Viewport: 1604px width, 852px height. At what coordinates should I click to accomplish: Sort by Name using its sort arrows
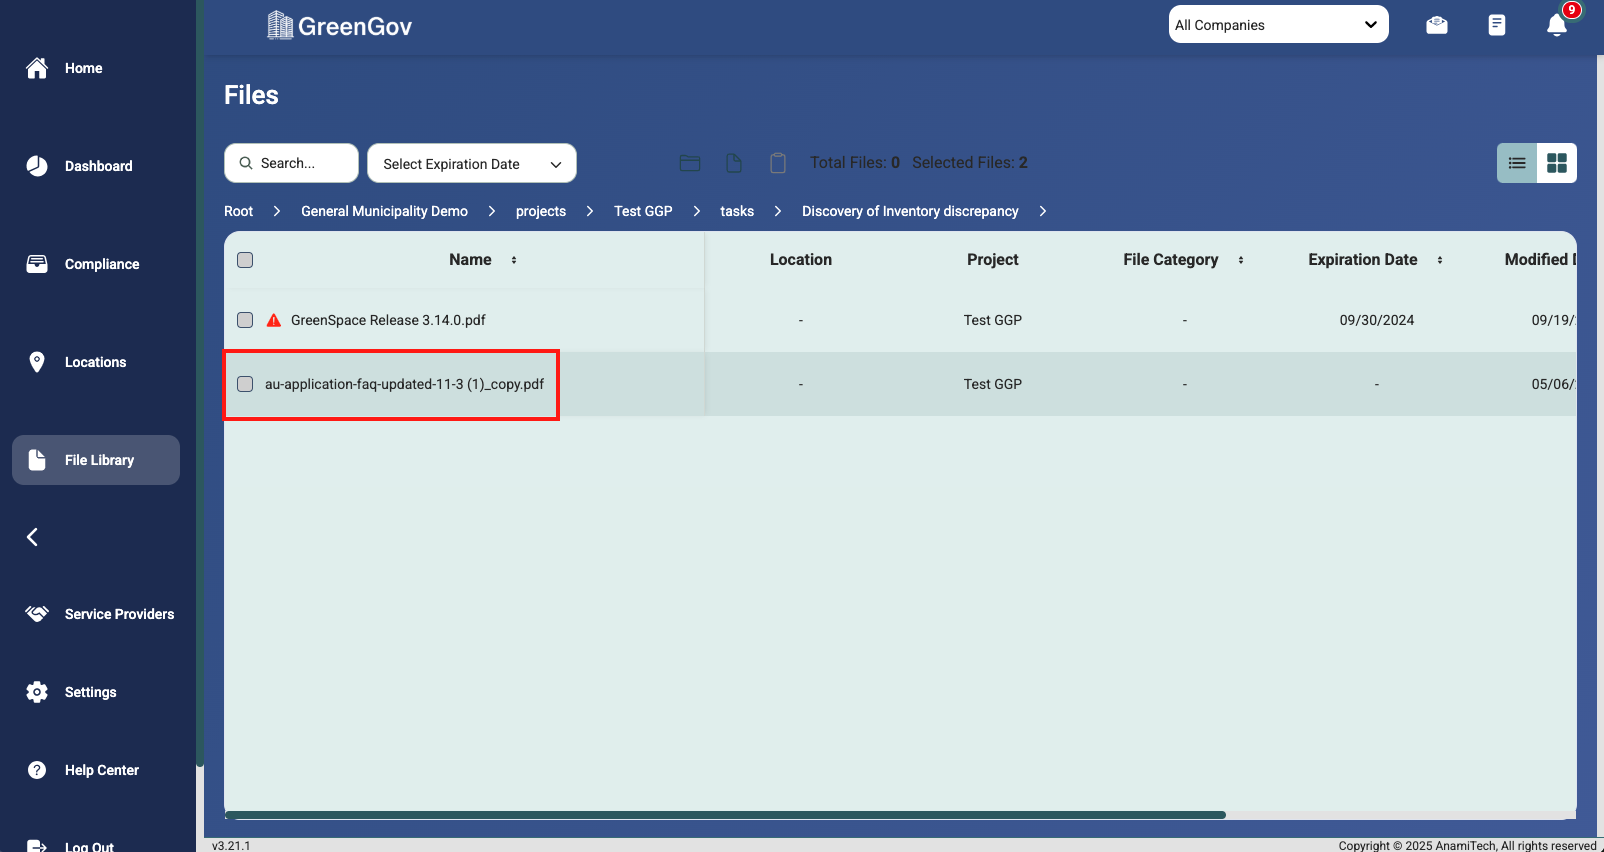[514, 260]
